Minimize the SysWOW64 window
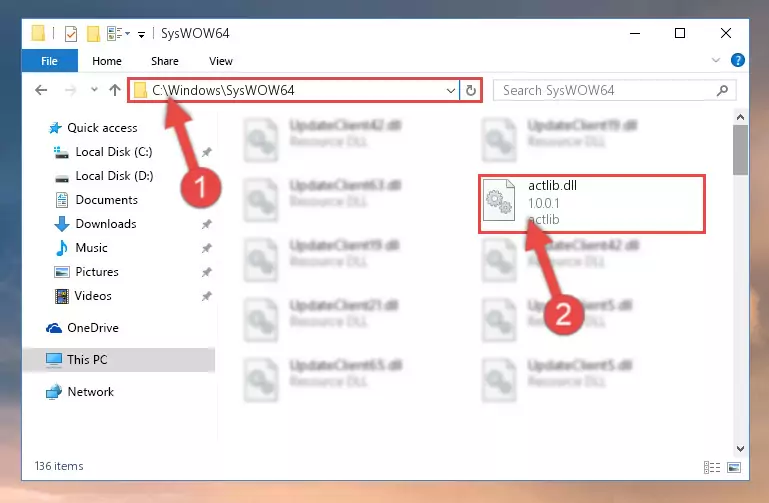The width and height of the screenshot is (769, 503). [635, 33]
